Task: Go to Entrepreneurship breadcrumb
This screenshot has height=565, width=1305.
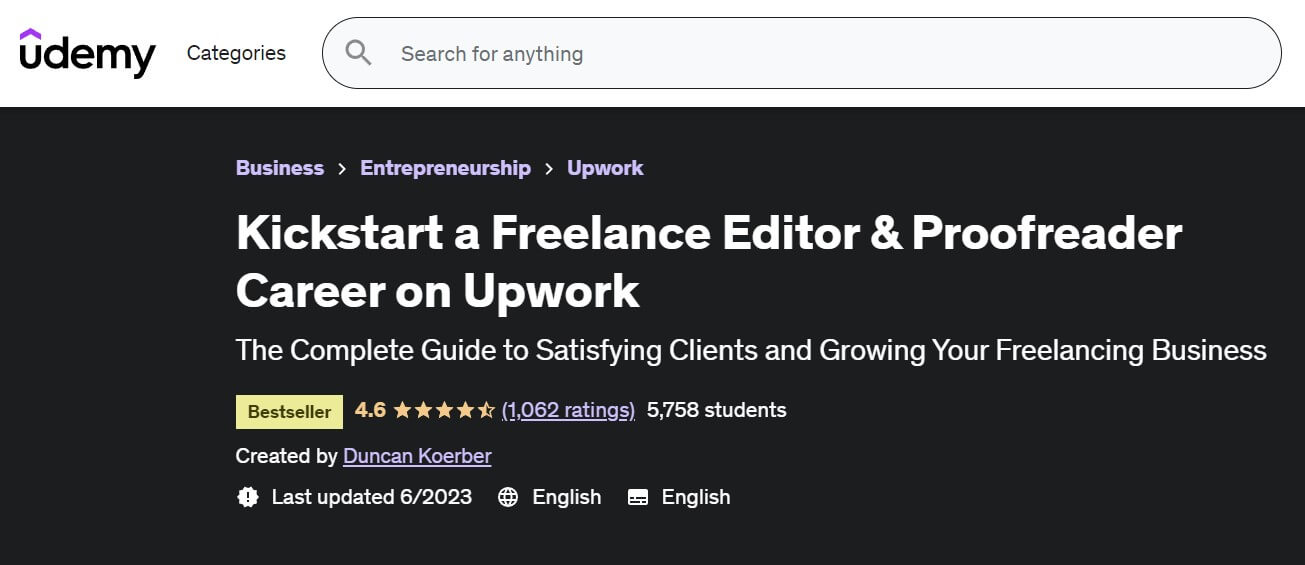Action: pyautogui.click(x=445, y=168)
